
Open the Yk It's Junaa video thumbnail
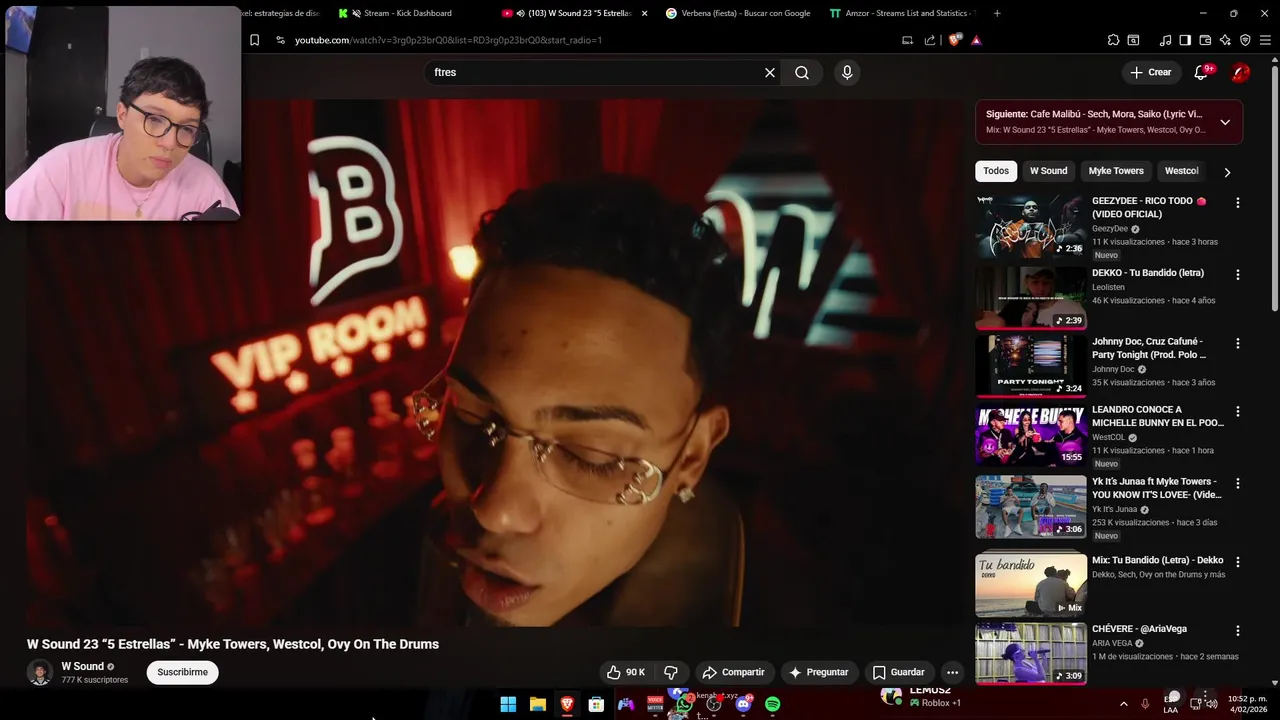1031,507
